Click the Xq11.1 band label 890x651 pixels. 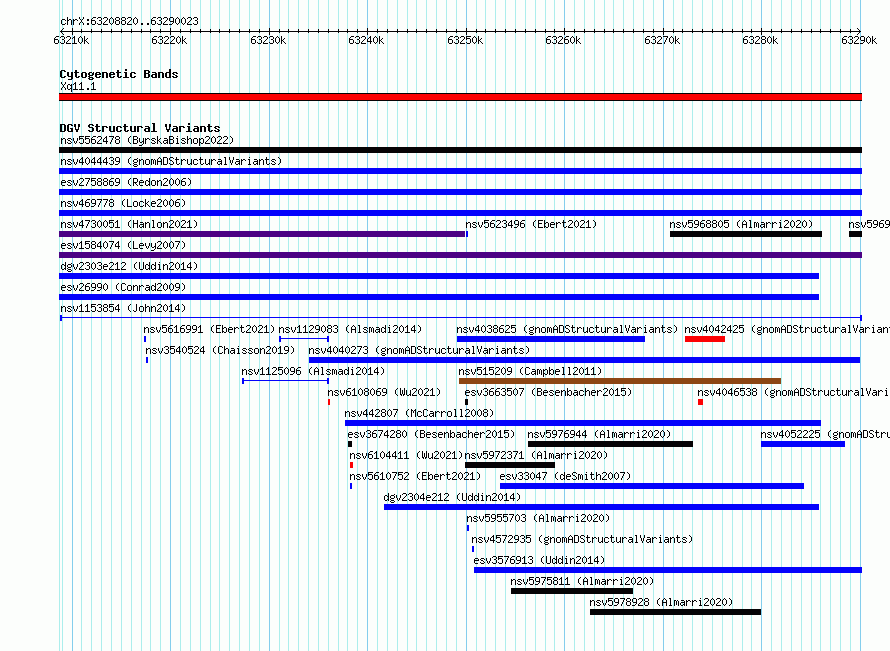click(78, 86)
